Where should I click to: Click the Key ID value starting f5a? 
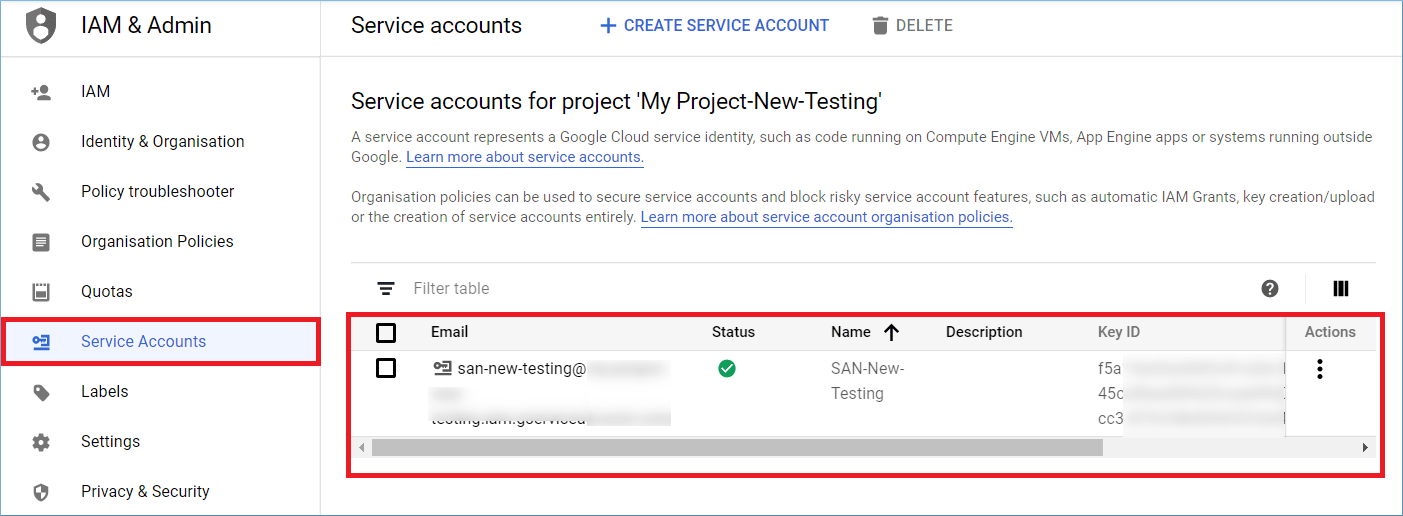click(1111, 369)
